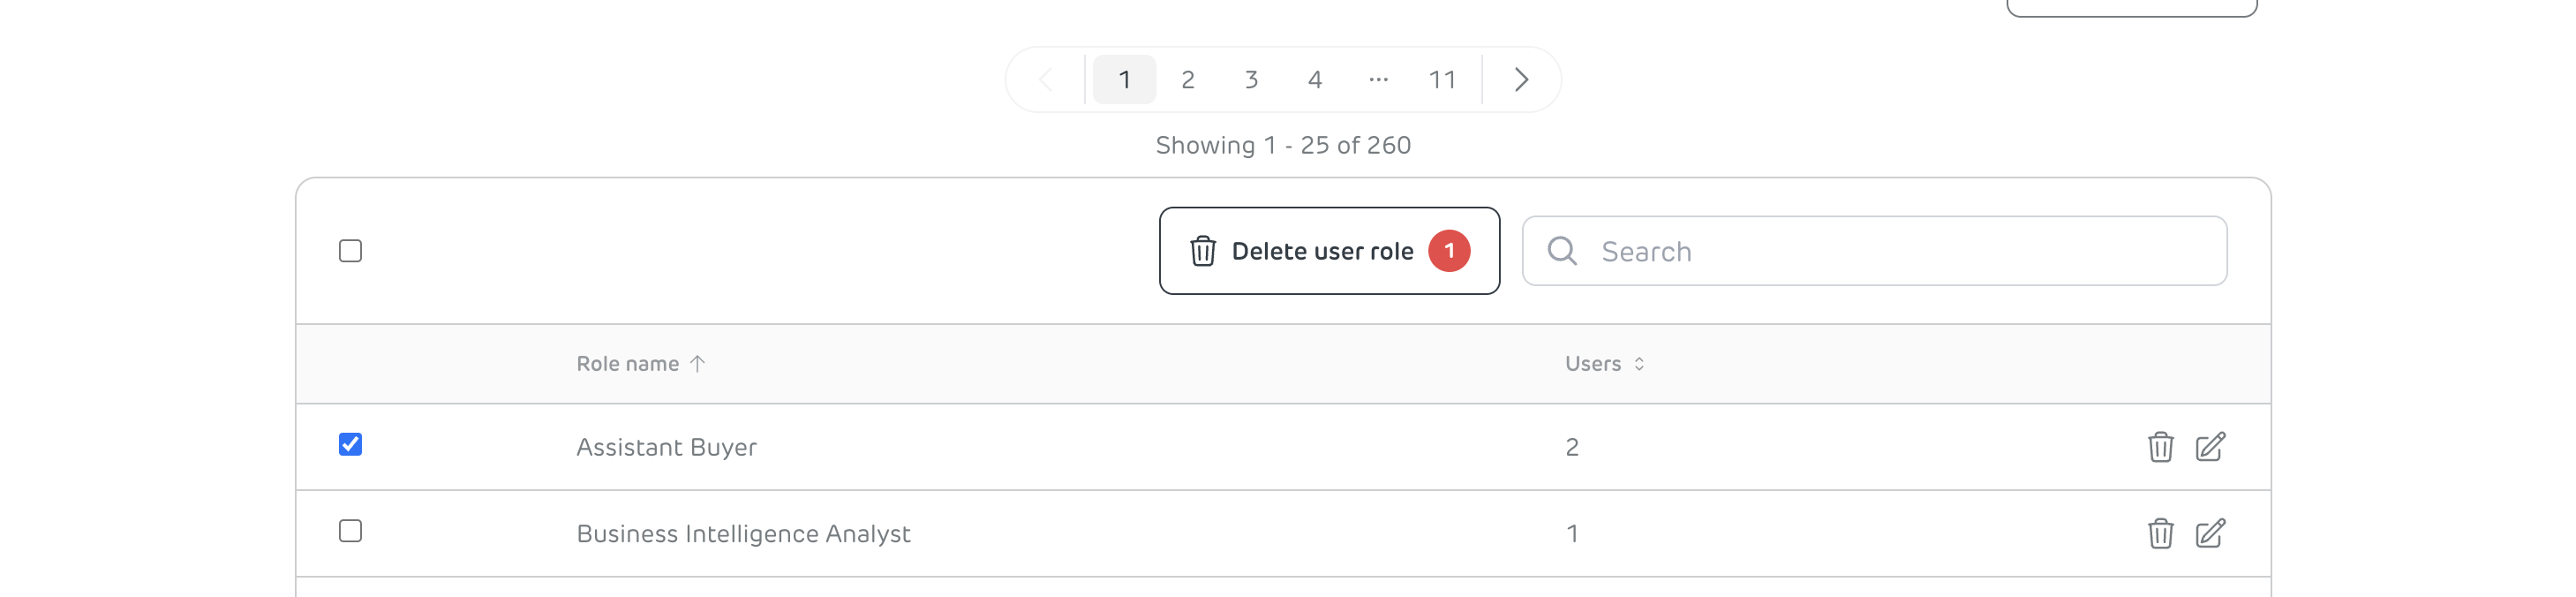Jump to page 11
This screenshot has width=2576, height=597.
click(1442, 79)
